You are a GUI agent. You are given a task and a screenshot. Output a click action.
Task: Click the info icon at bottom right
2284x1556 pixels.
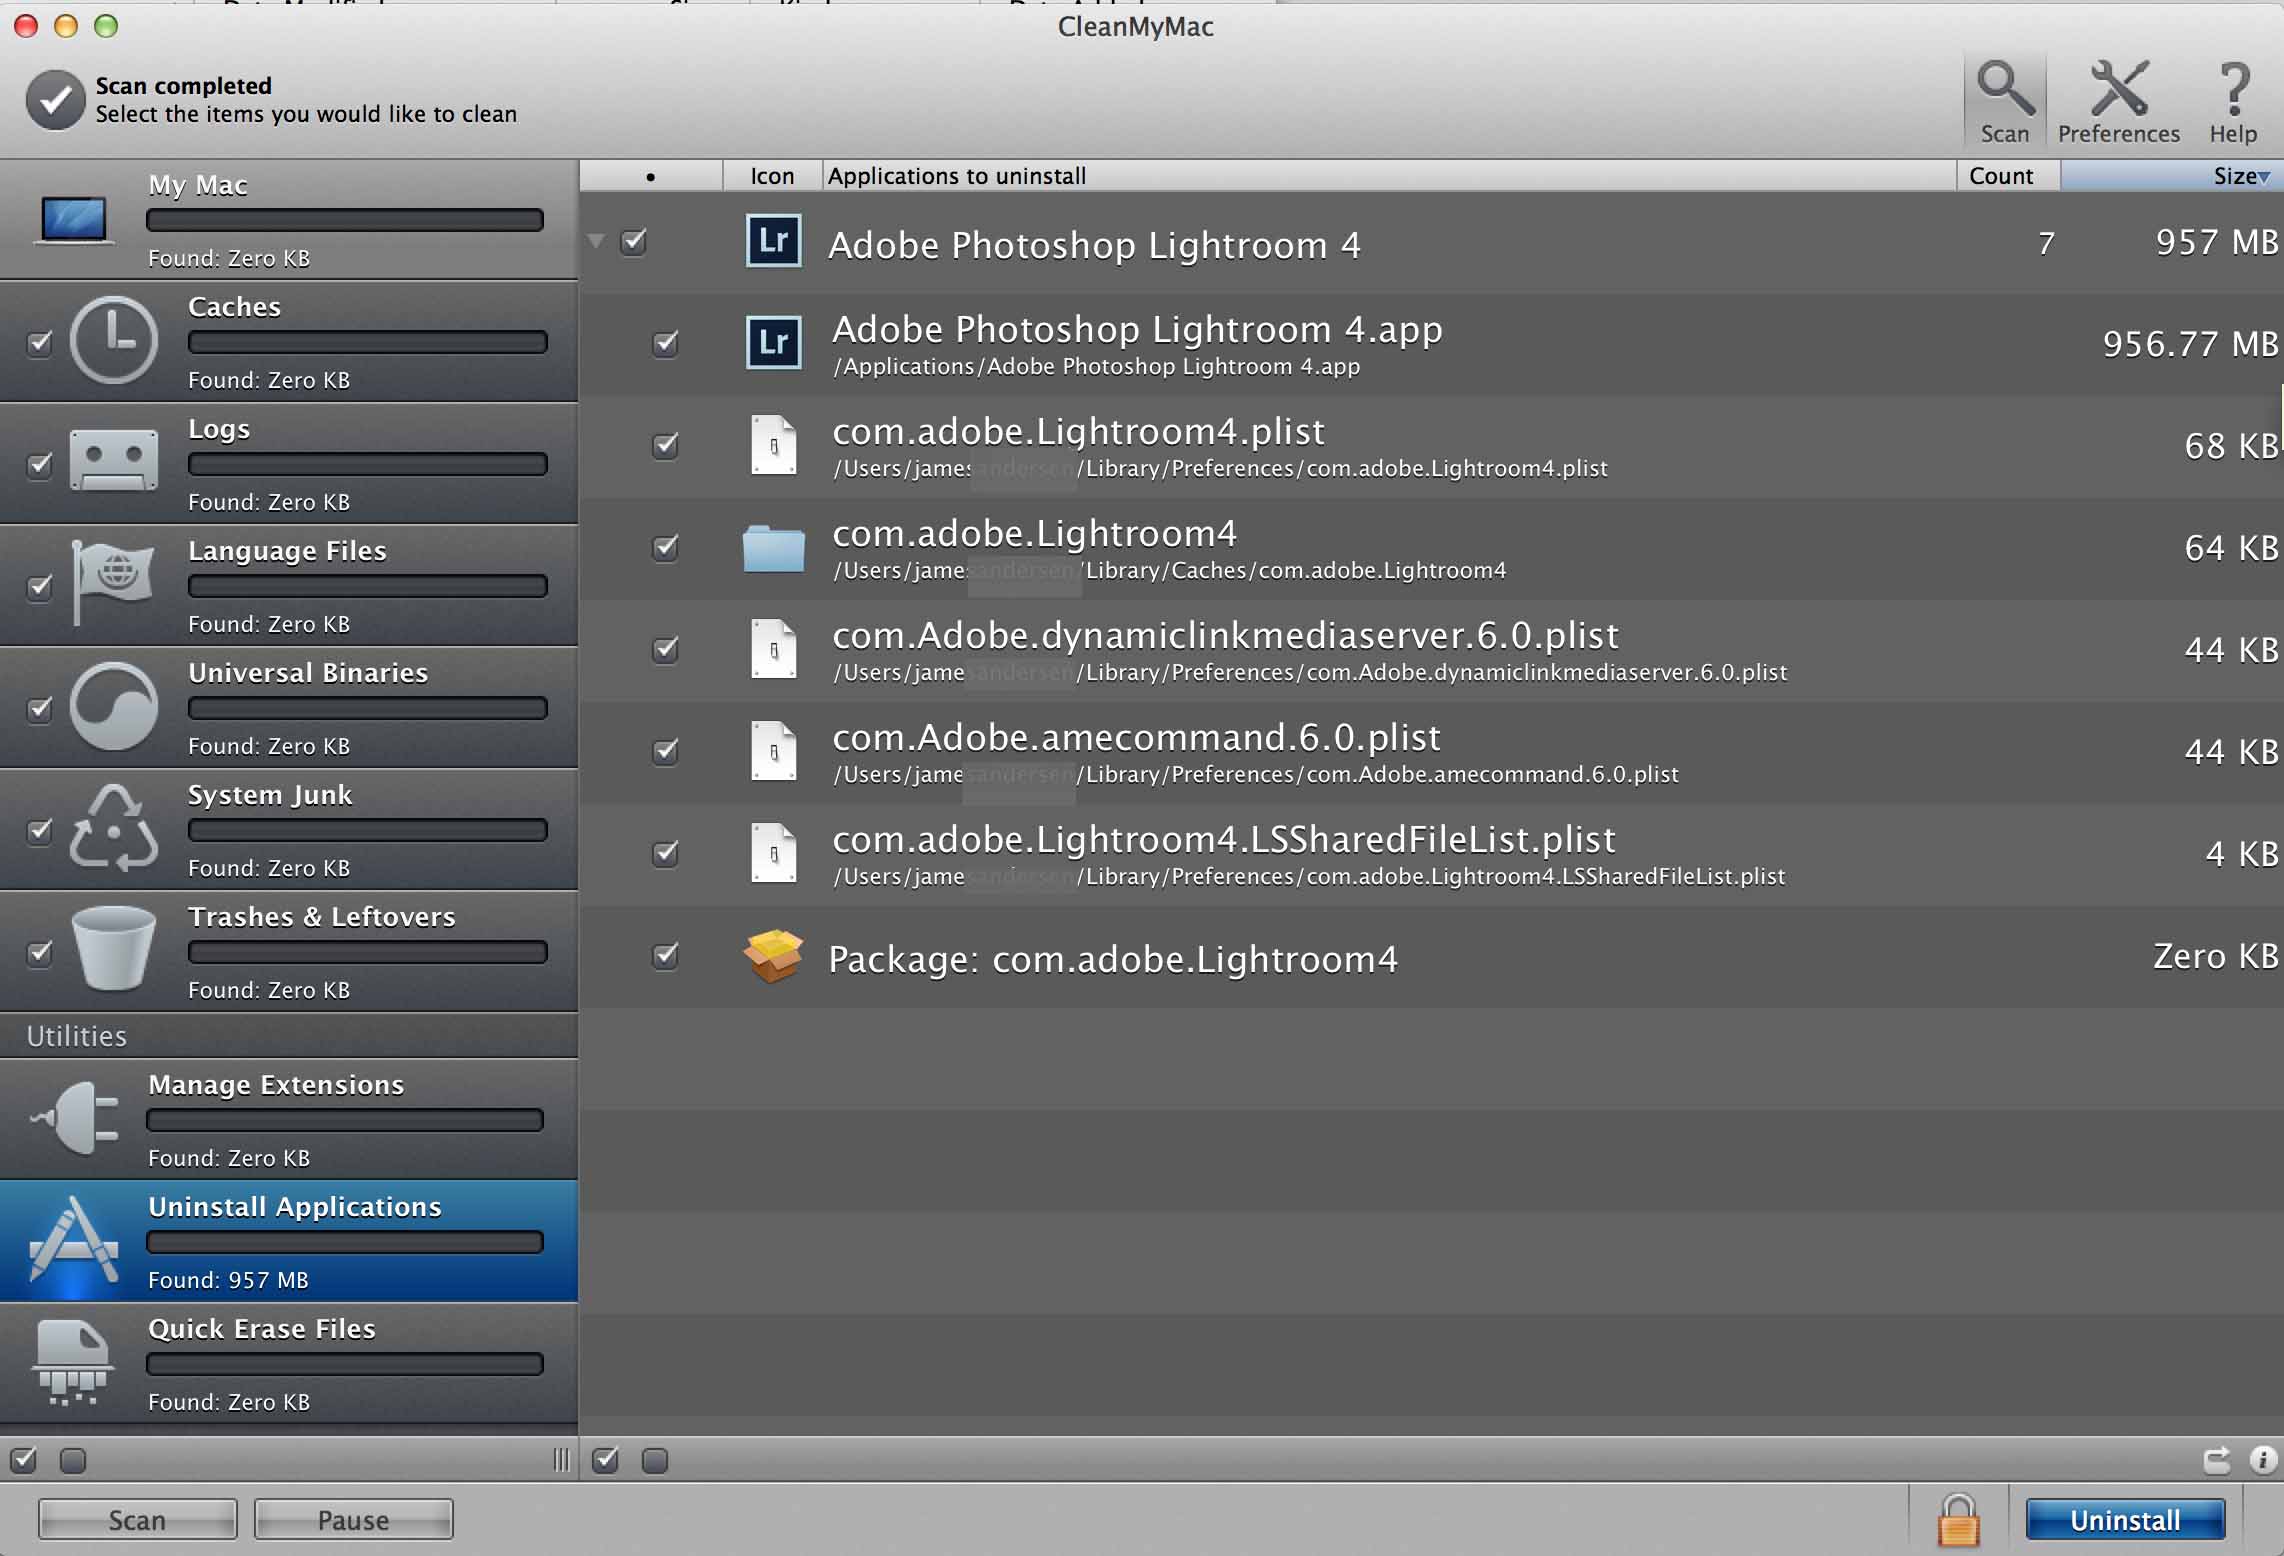point(2262,1460)
